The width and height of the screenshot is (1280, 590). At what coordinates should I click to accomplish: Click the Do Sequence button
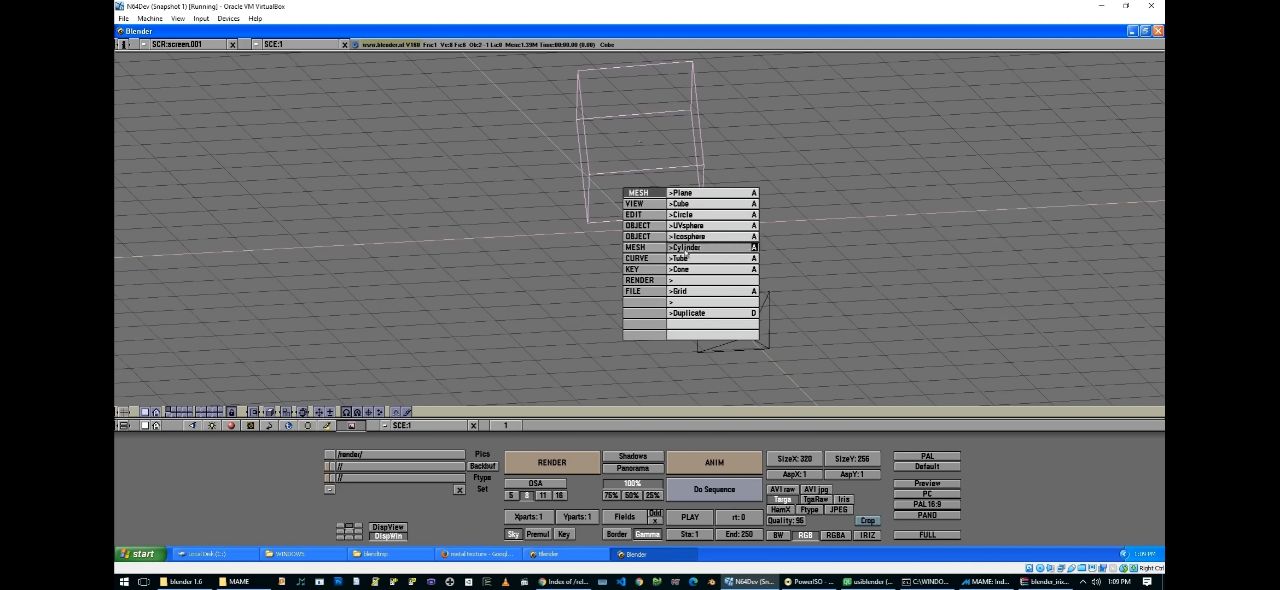pyautogui.click(x=714, y=489)
